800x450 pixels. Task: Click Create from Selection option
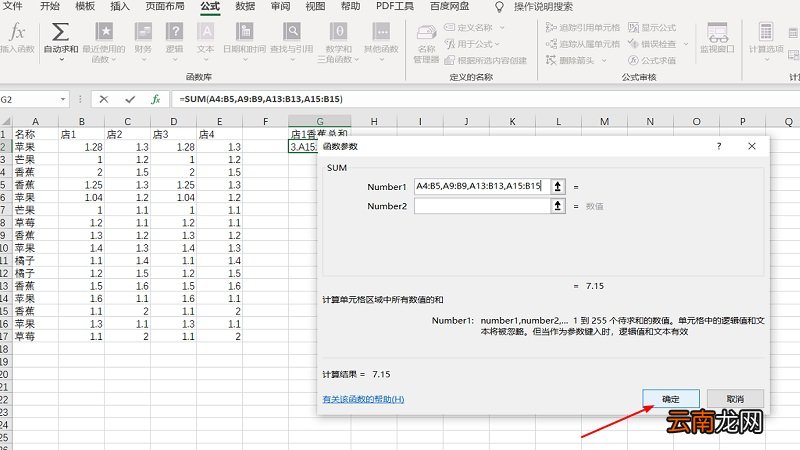point(485,60)
